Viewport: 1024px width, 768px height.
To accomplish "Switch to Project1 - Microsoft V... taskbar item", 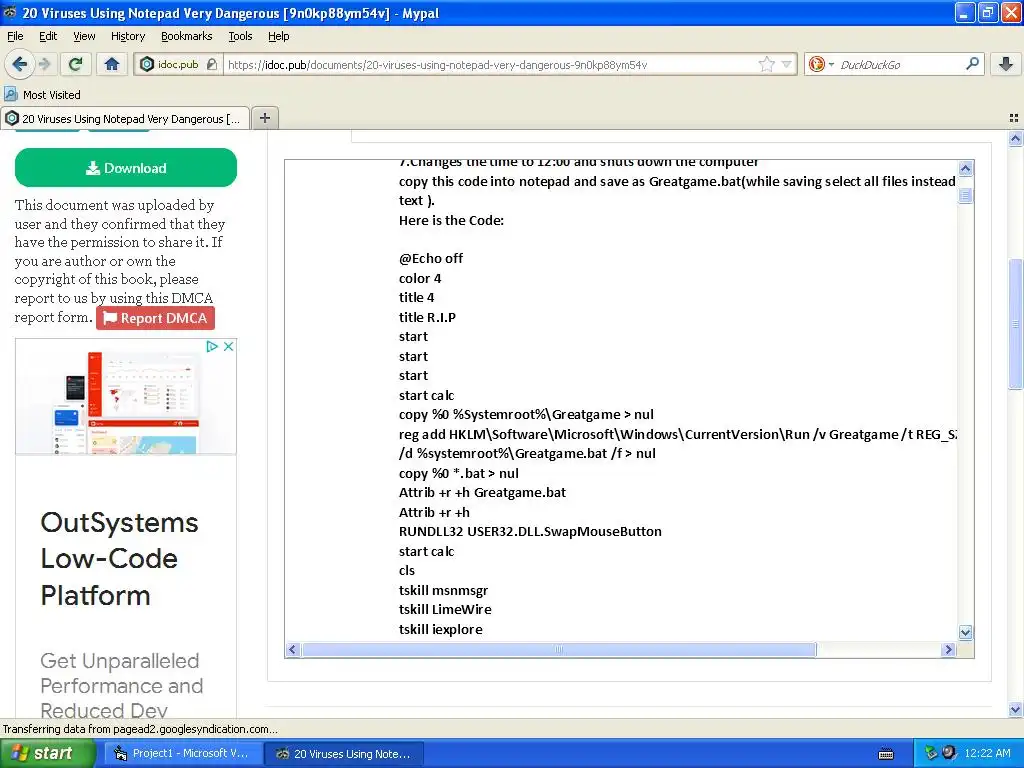I will click(x=182, y=753).
